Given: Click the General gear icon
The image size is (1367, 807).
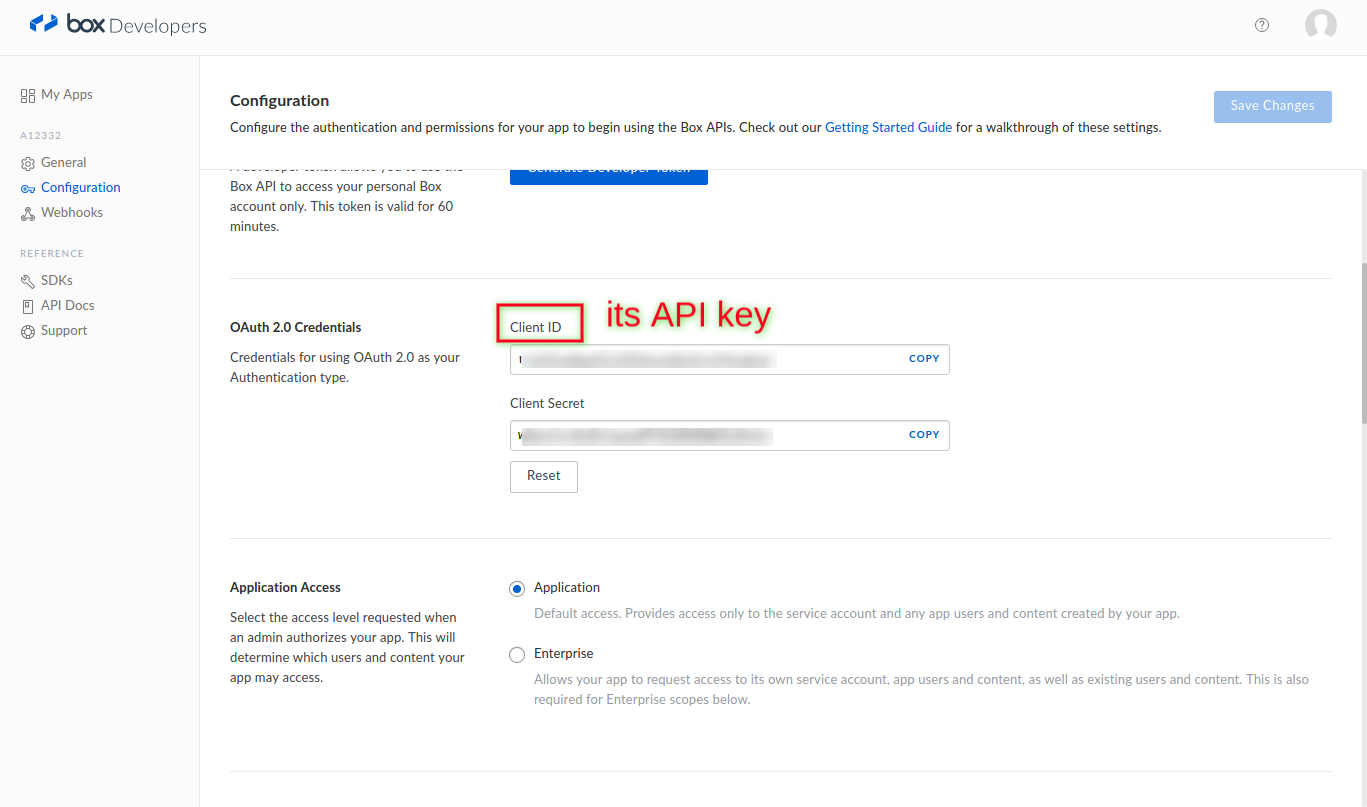Looking at the screenshot, I should (28, 163).
